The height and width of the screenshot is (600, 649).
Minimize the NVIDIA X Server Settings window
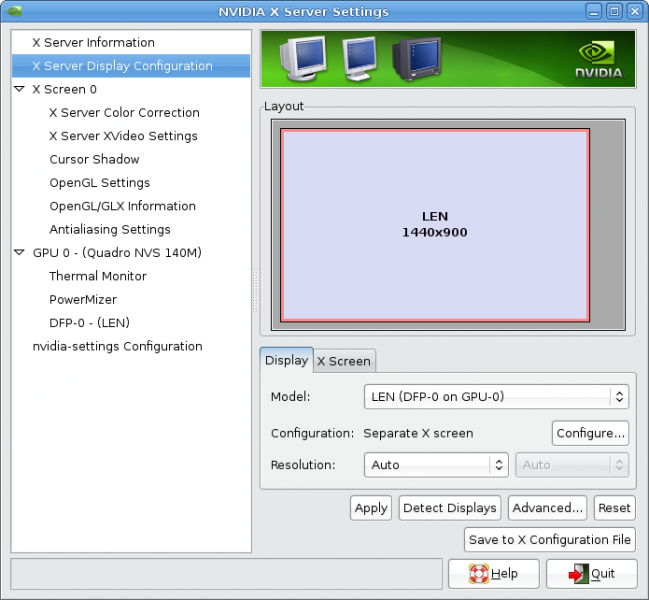coord(594,11)
